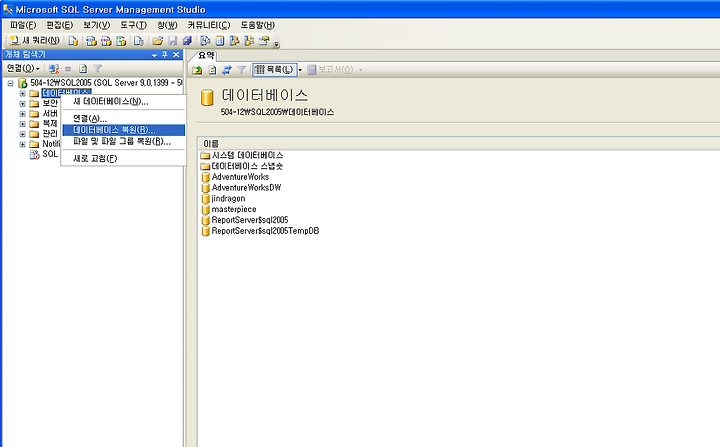720x447 pixels.
Task: Click the 보고서(O) report button
Action: pyautogui.click(x=331, y=70)
